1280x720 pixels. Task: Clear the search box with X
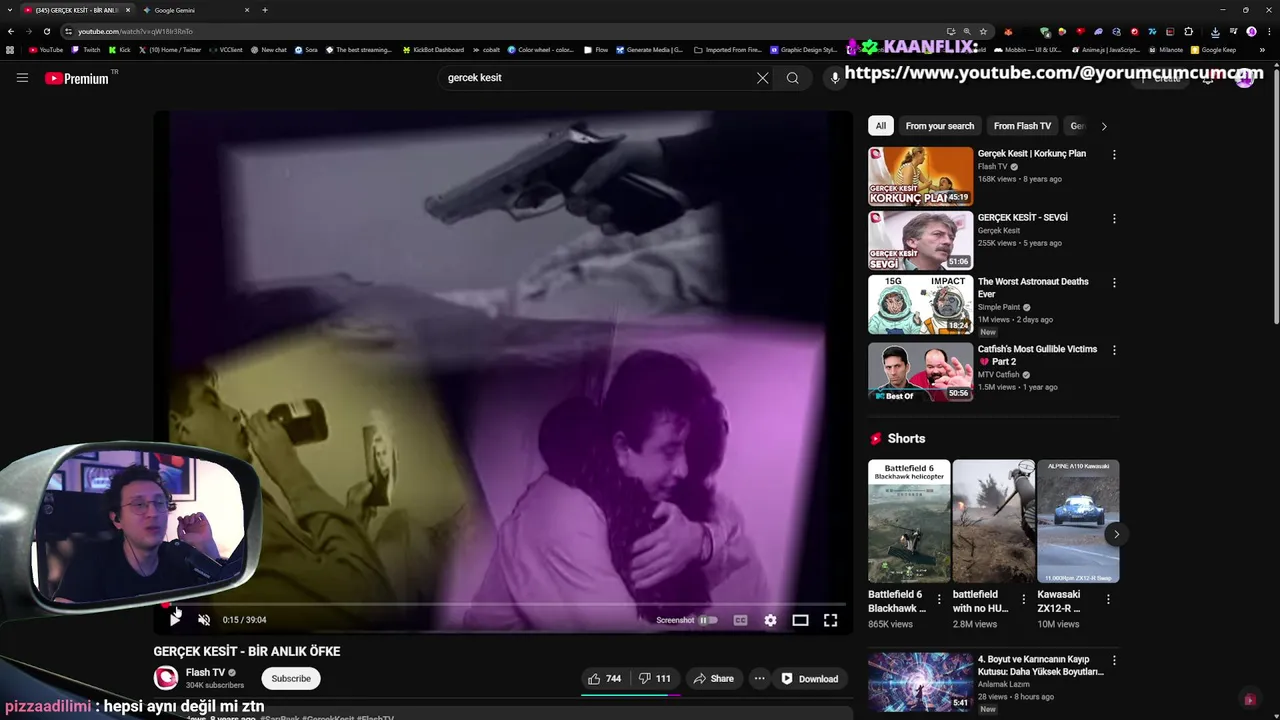point(762,78)
